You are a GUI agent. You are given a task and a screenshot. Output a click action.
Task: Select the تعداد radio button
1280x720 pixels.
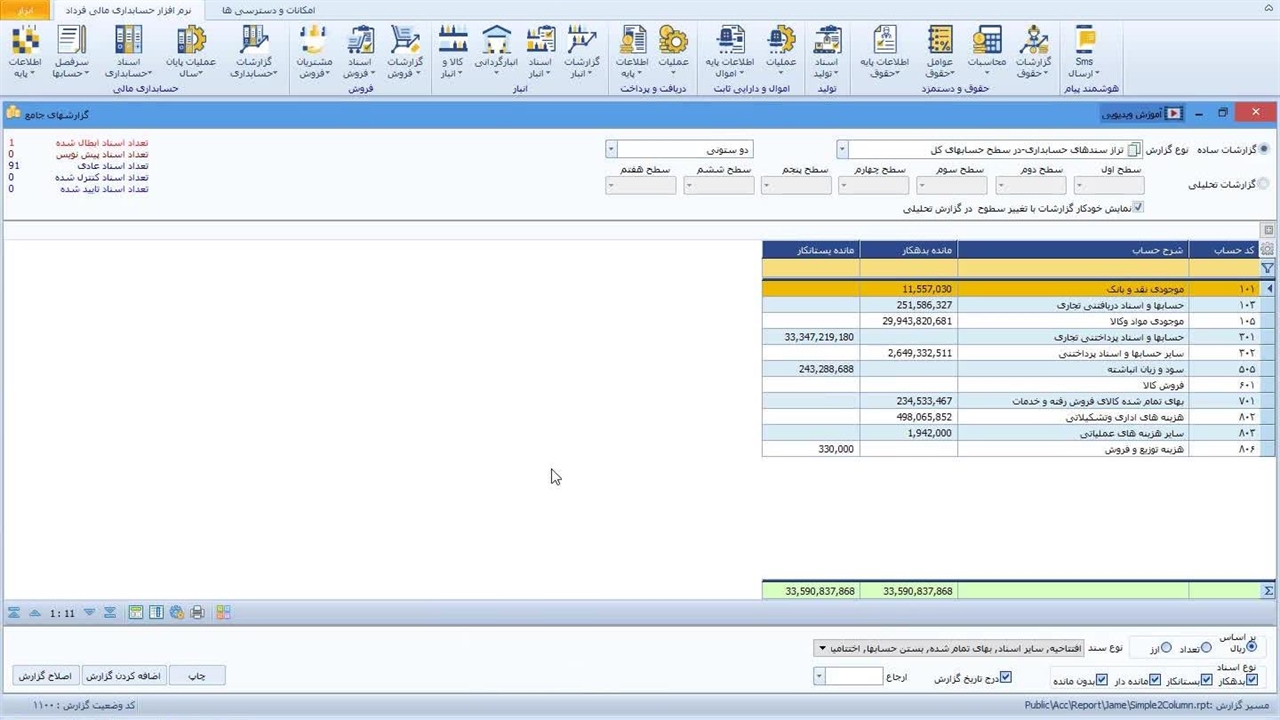1206,648
